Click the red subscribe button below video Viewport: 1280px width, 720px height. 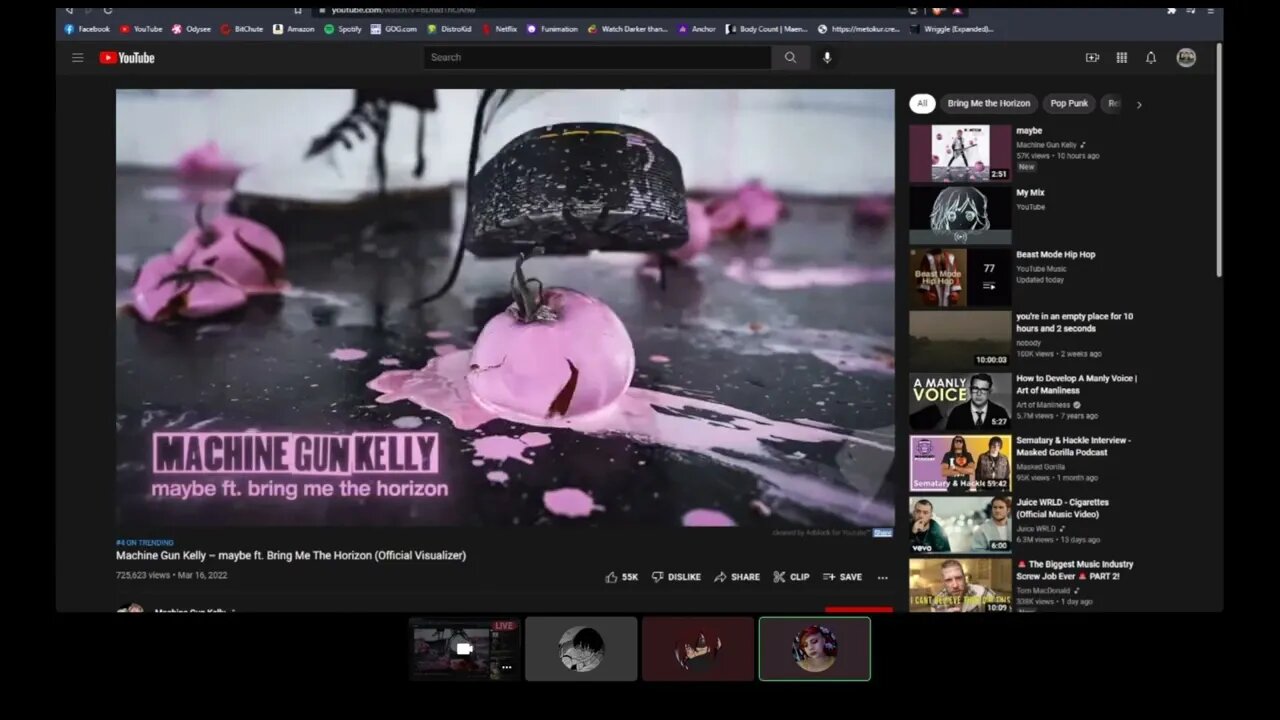pyautogui.click(x=859, y=609)
